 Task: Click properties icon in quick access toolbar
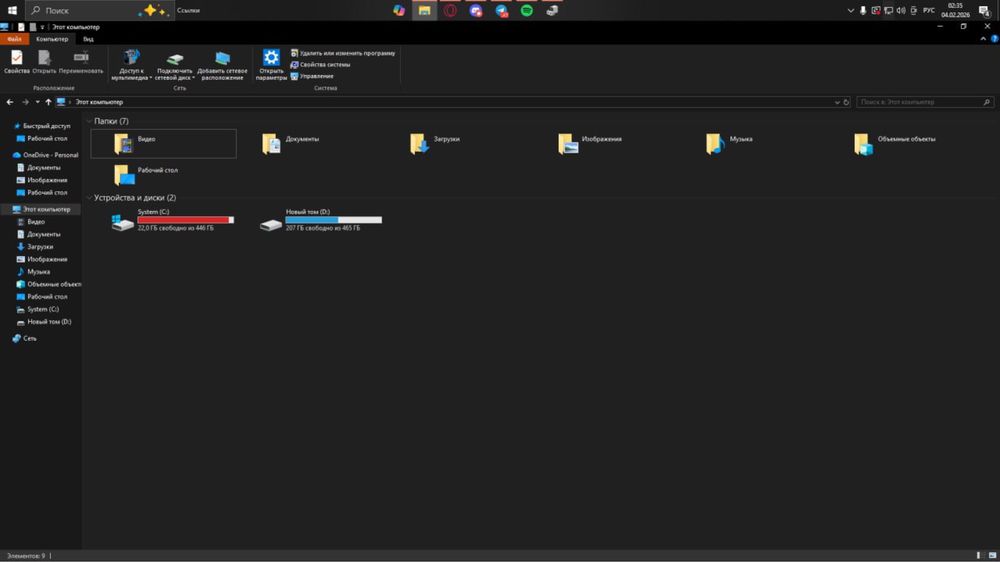click(21, 27)
